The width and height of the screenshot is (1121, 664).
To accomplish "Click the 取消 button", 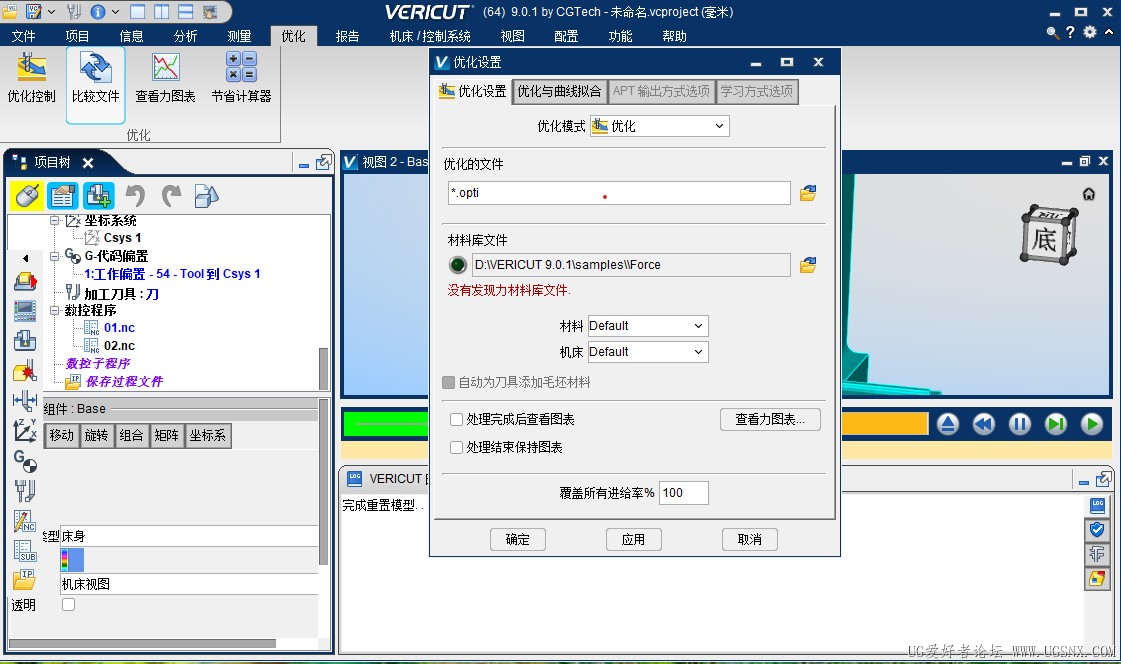I will [x=749, y=540].
